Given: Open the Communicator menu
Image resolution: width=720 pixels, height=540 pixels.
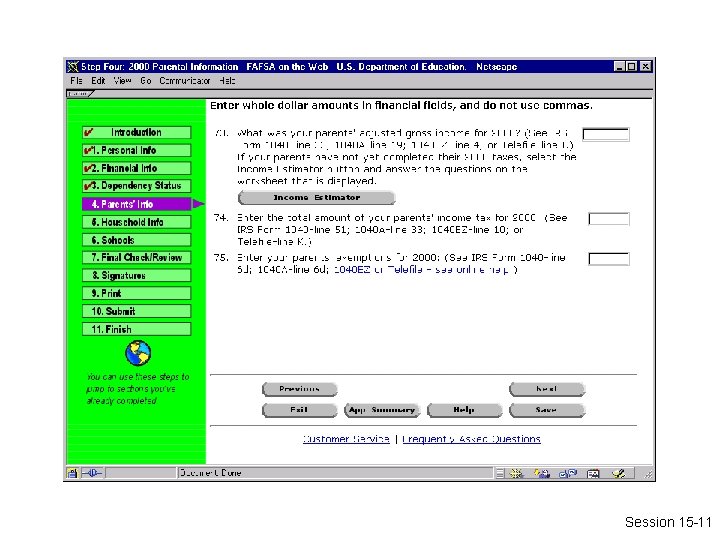Looking at the screenshot, I should [x=185, y=81].
